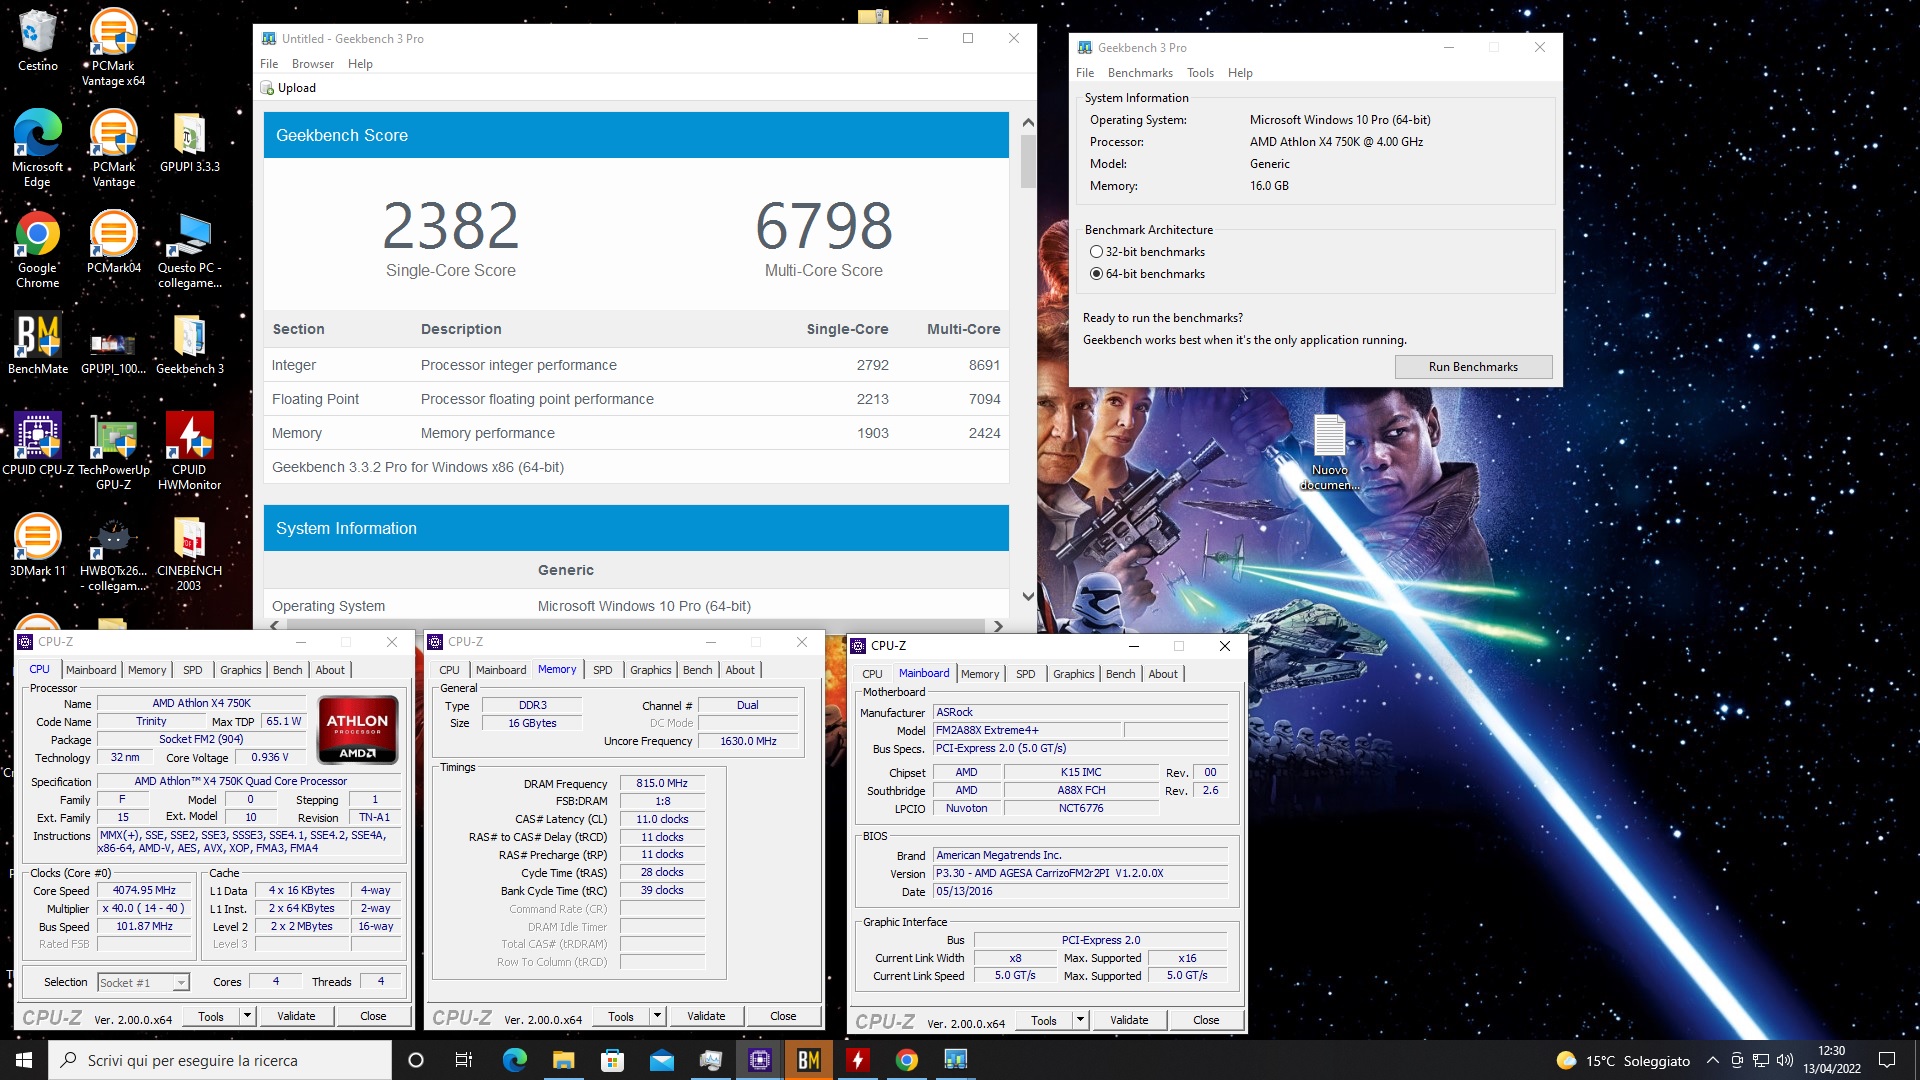Switch to CPU-Z app in the taskbar

click(x=760, y=1060)
